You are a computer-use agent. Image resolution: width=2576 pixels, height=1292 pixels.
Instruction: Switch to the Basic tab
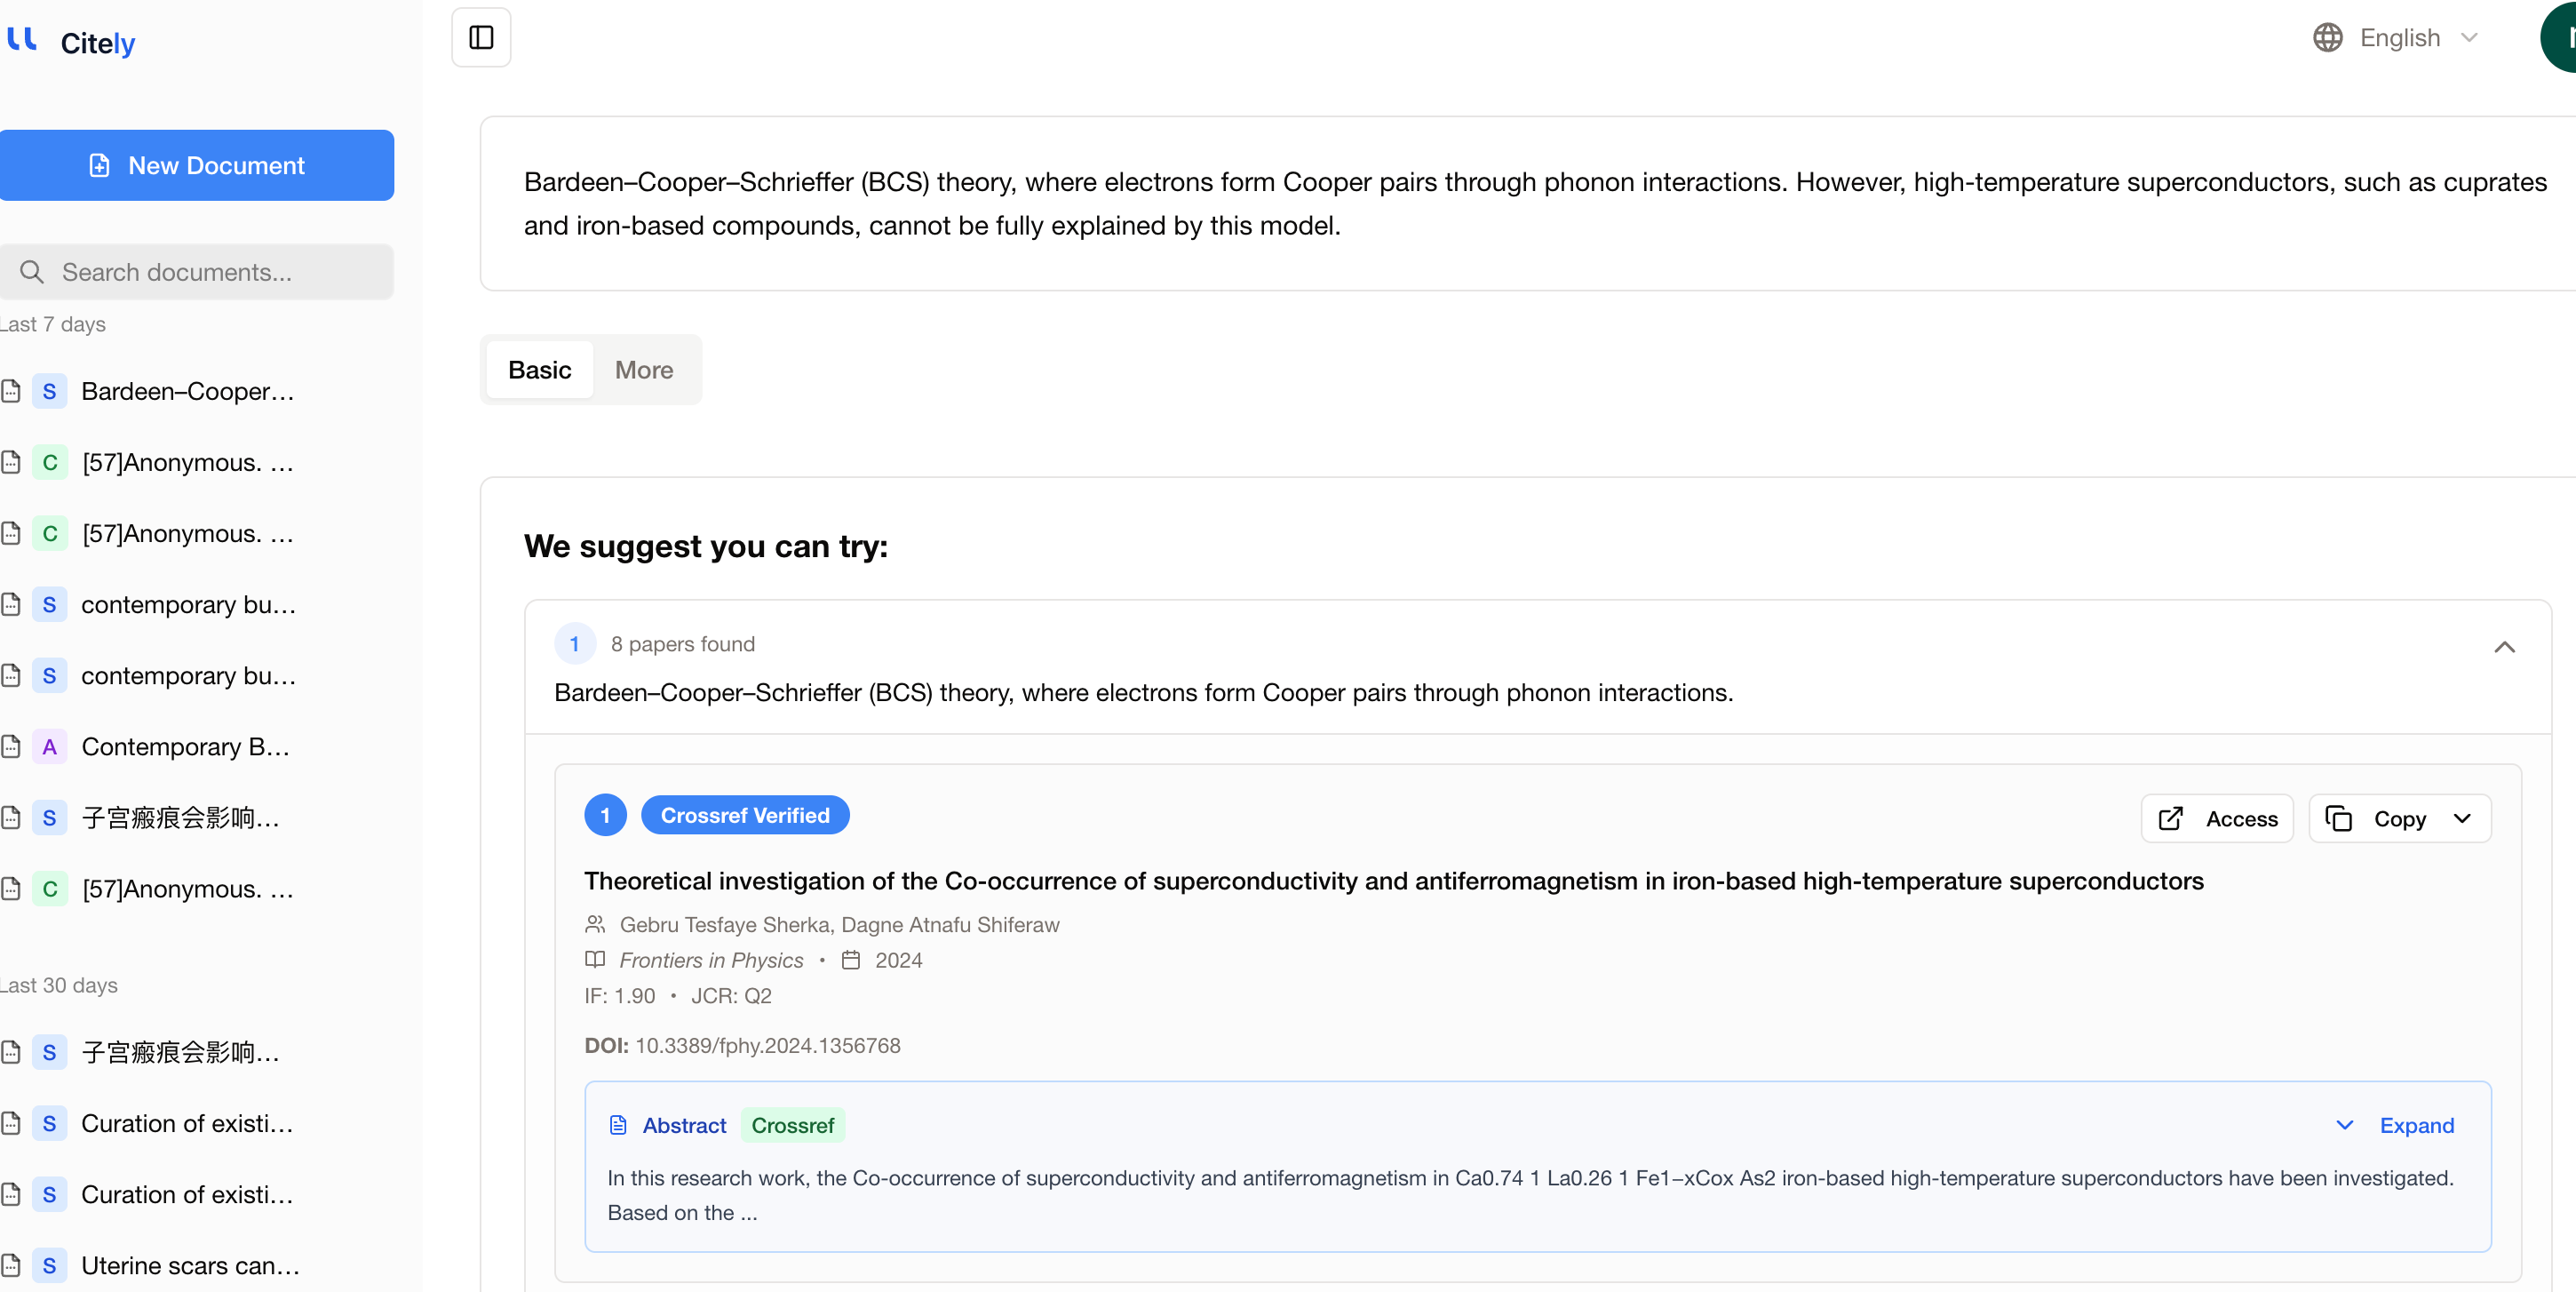click(539, 370)
